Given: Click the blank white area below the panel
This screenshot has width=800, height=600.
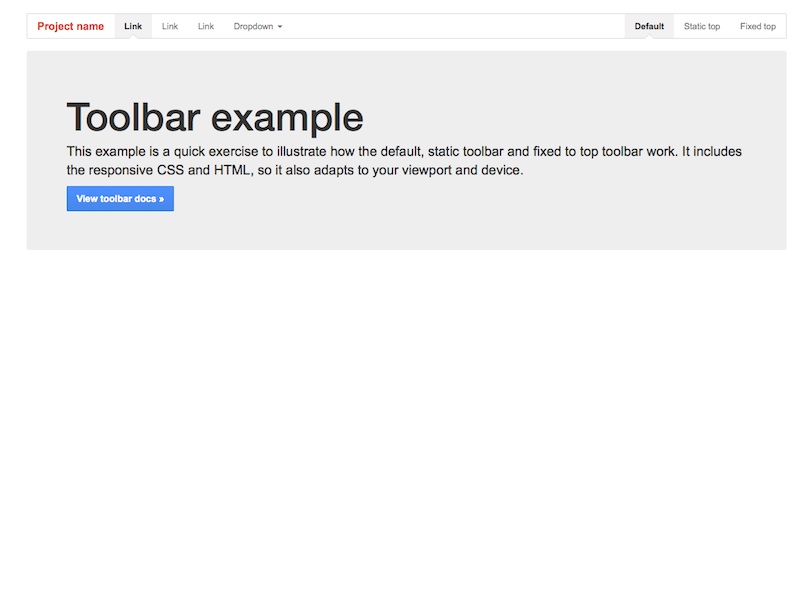Looking at the screenshot, I should (x=400, y=420).
